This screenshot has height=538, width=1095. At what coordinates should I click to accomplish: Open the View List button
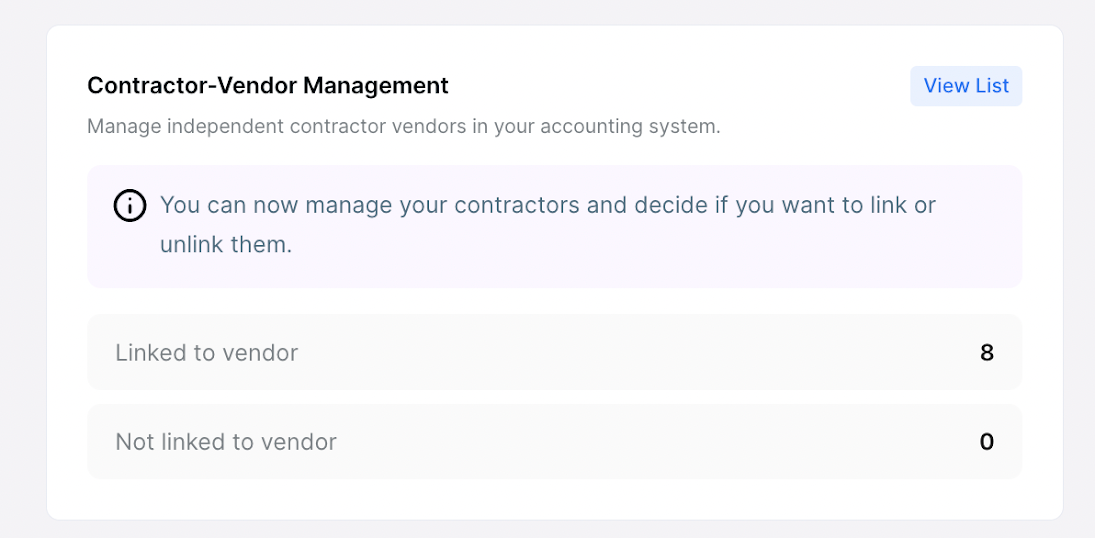click(x=966, y=86)
